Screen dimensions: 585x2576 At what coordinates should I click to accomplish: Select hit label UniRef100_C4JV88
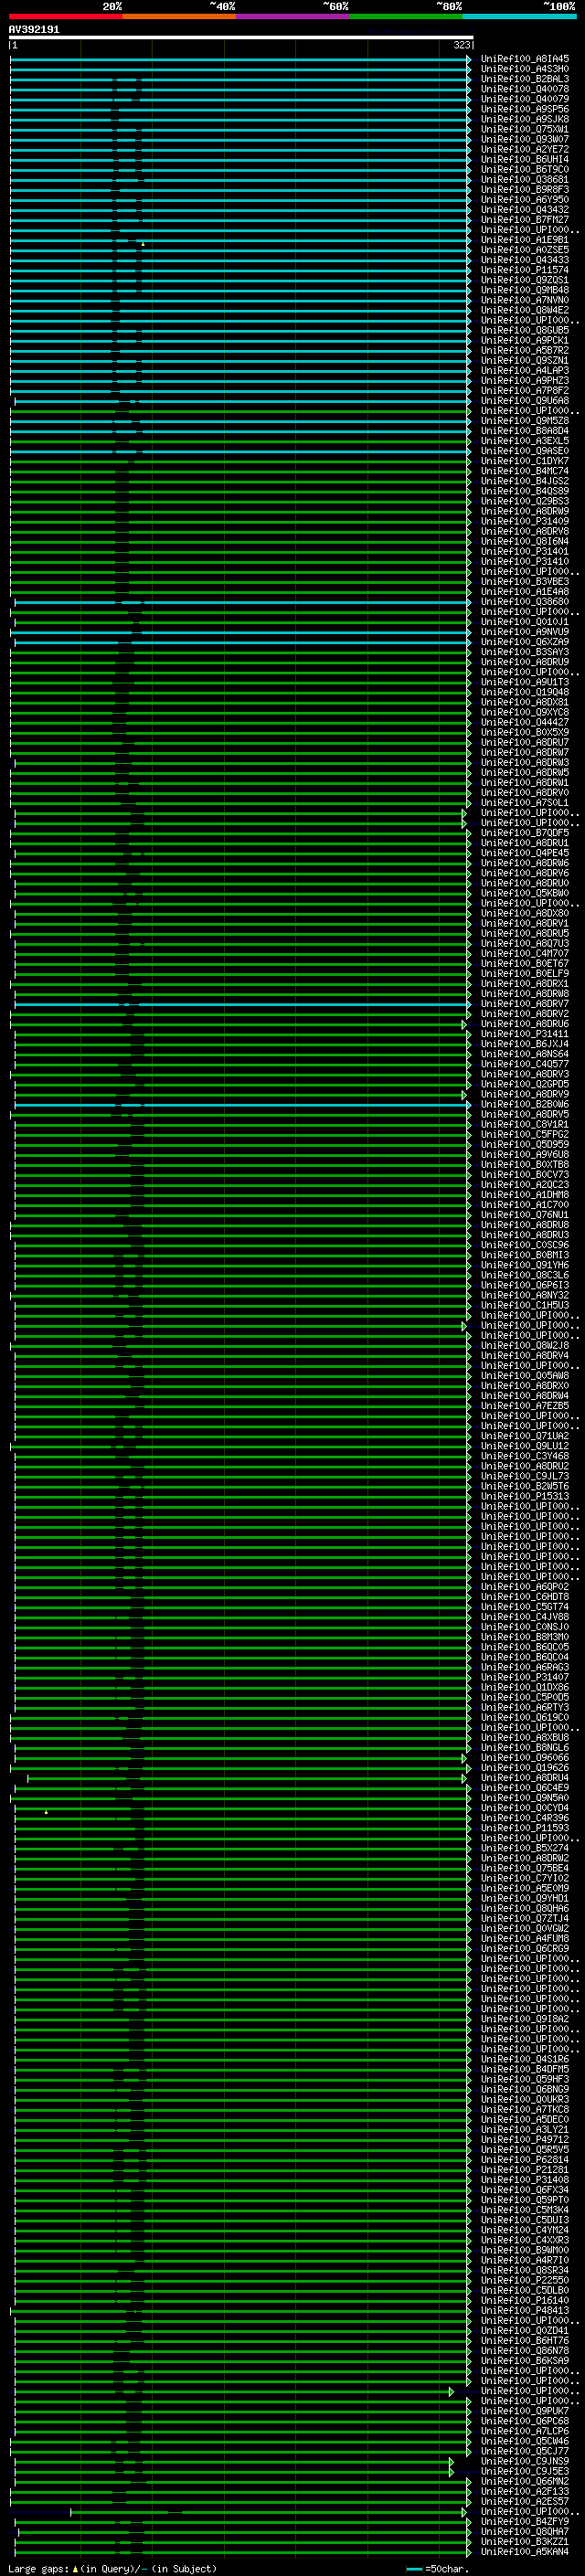click(524, 1617)
